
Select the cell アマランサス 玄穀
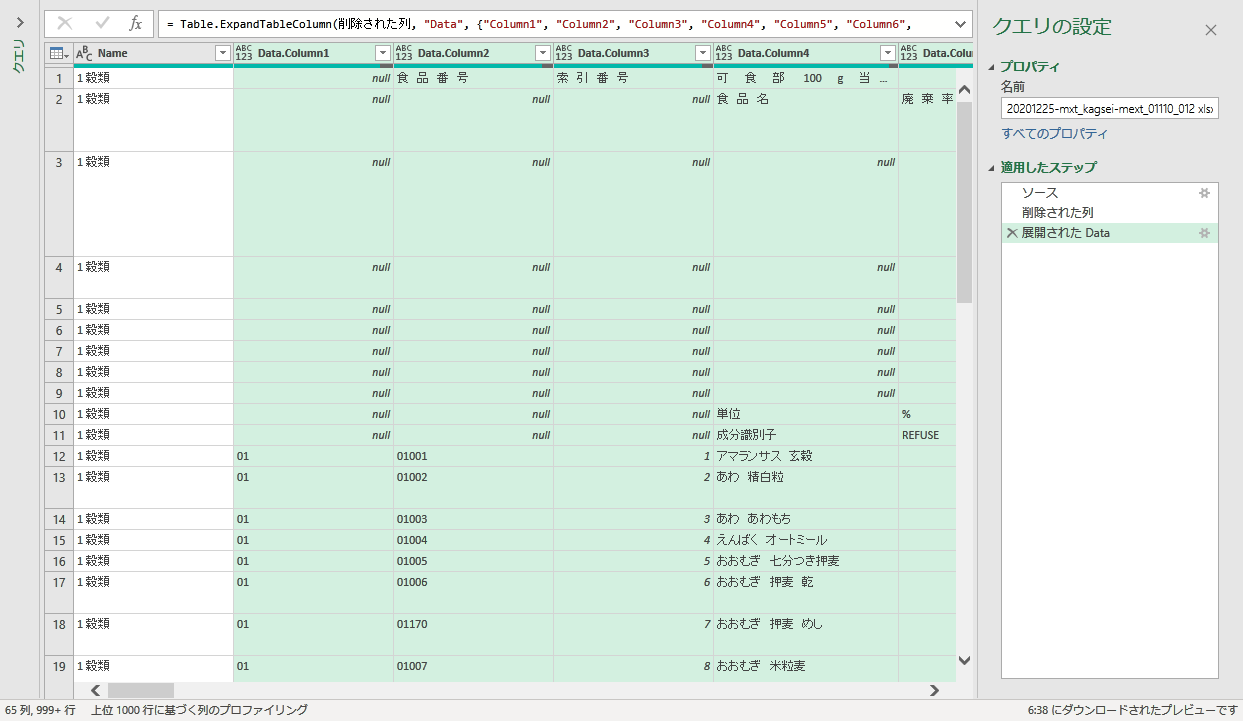pos(806,456)
